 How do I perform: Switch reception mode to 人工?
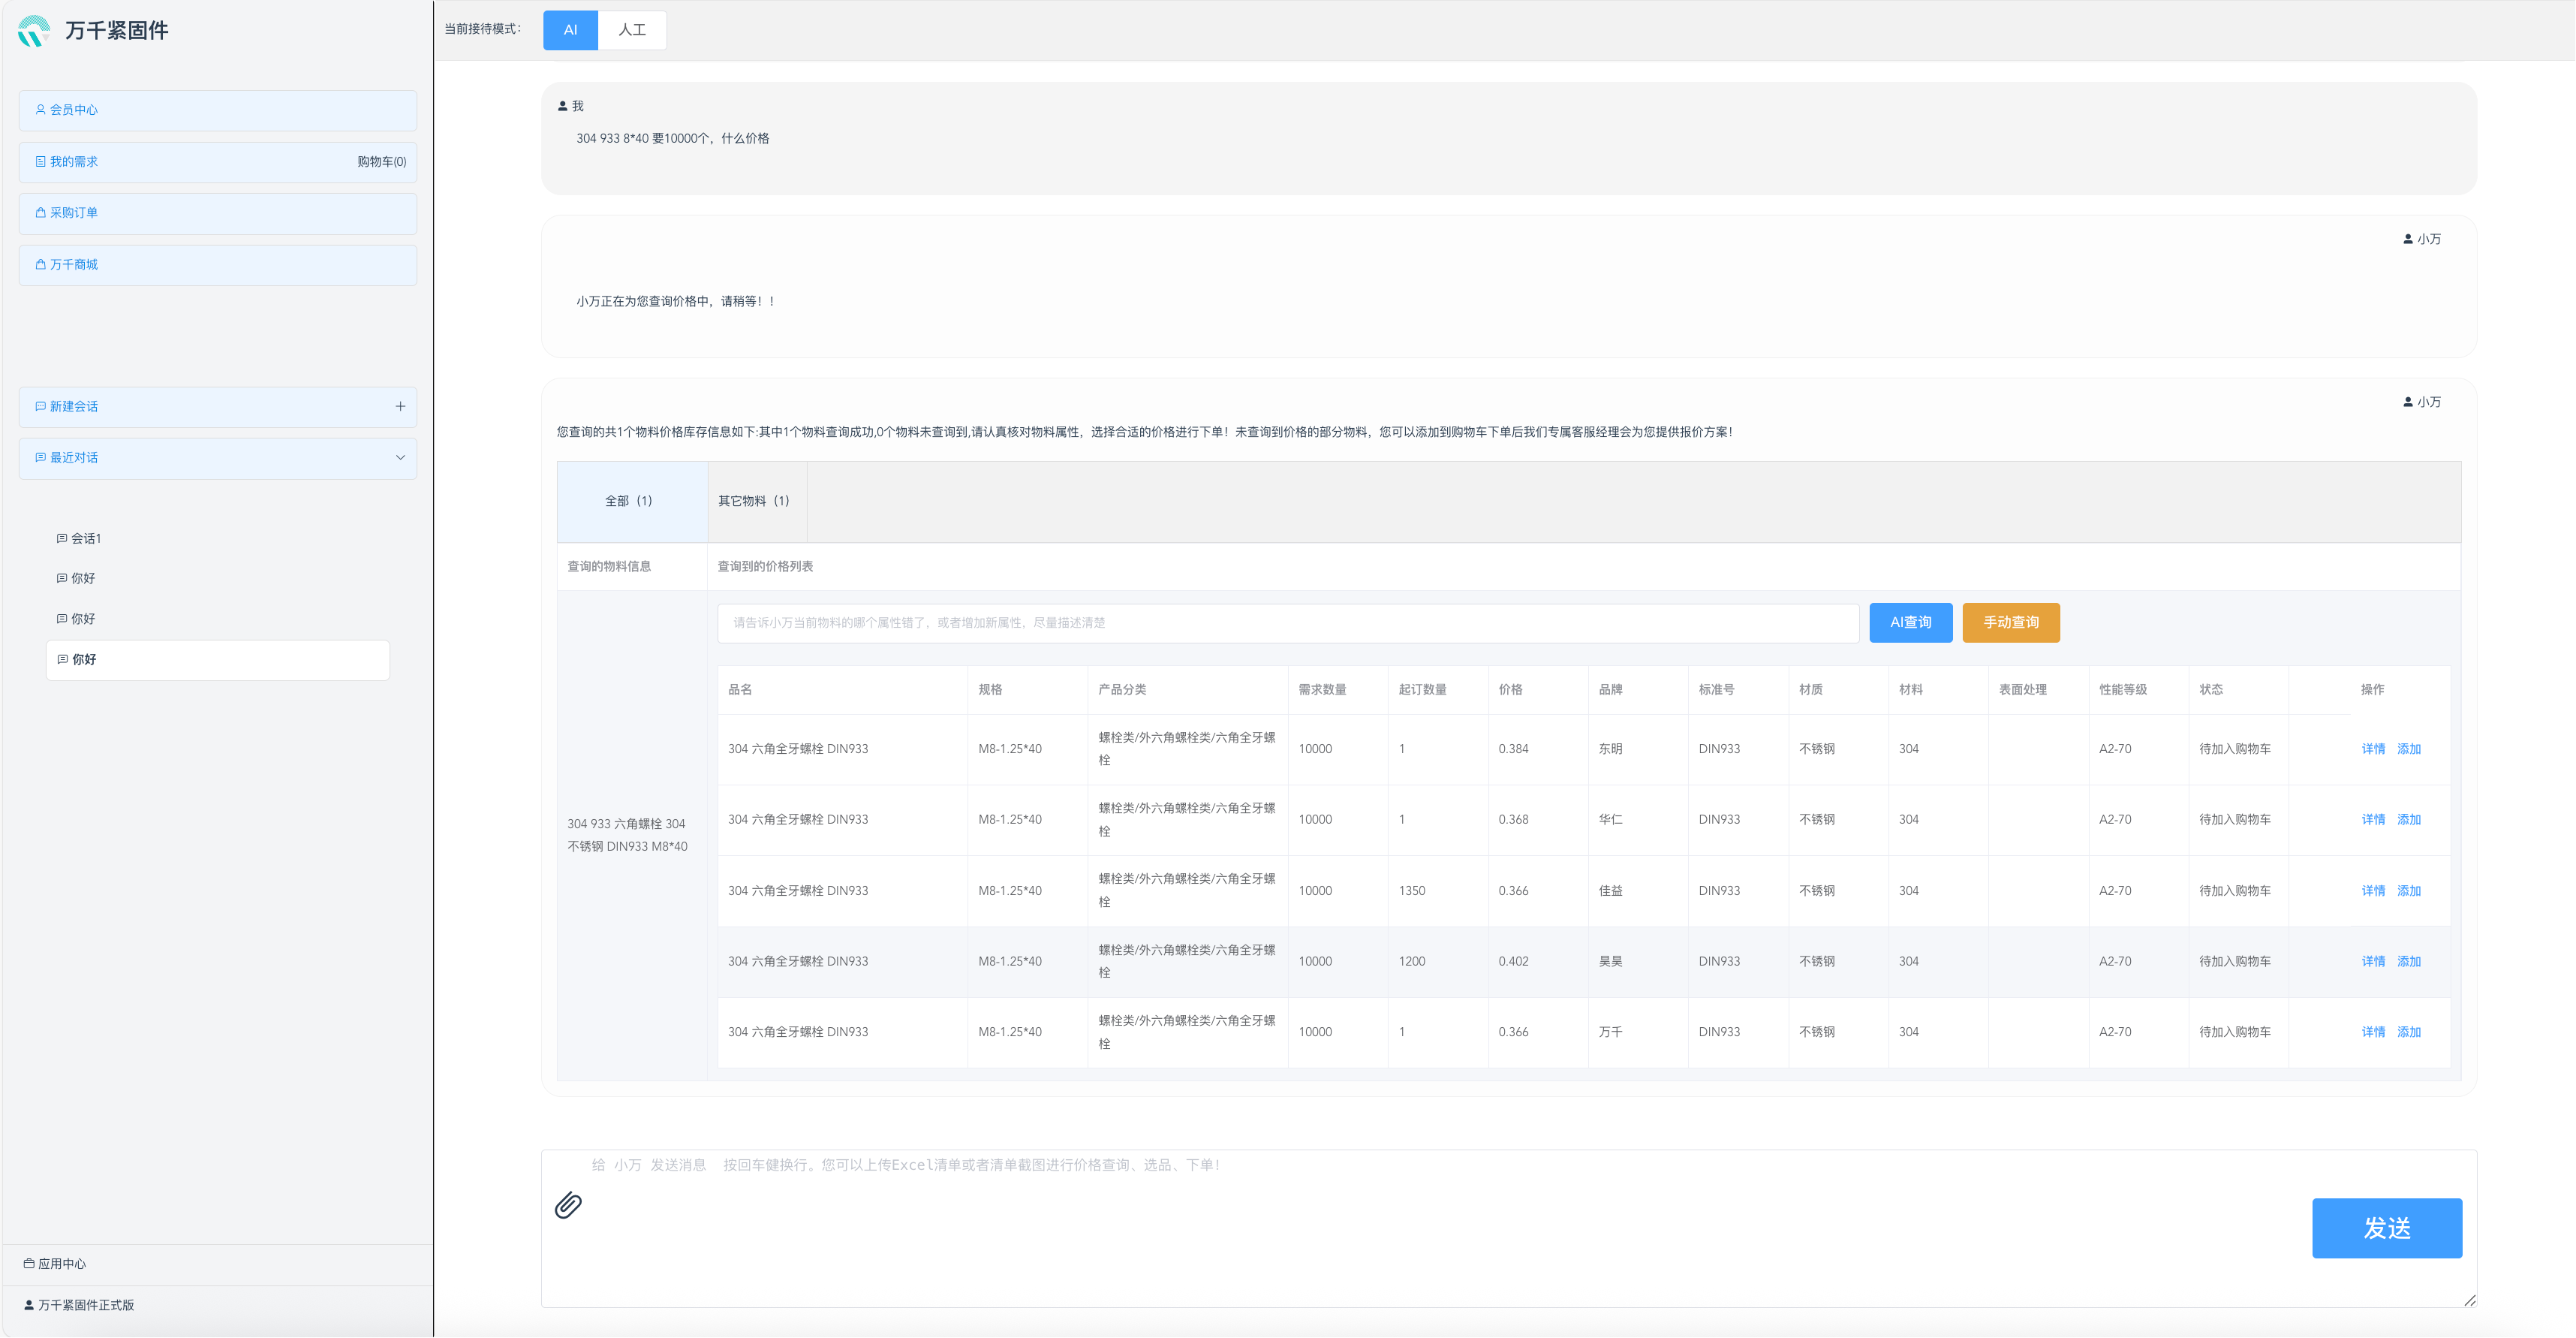click(x=631, y=30)
